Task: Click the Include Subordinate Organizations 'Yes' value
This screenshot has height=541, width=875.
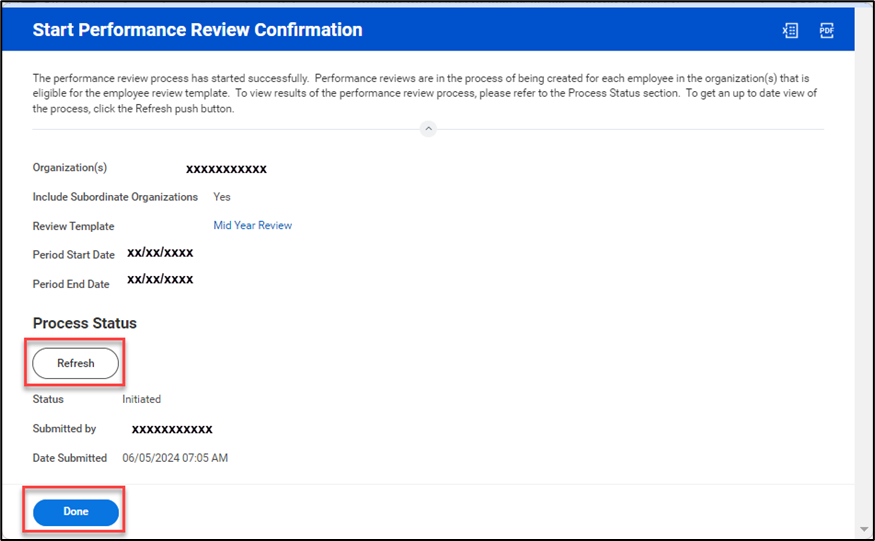Action: [222, 197]
